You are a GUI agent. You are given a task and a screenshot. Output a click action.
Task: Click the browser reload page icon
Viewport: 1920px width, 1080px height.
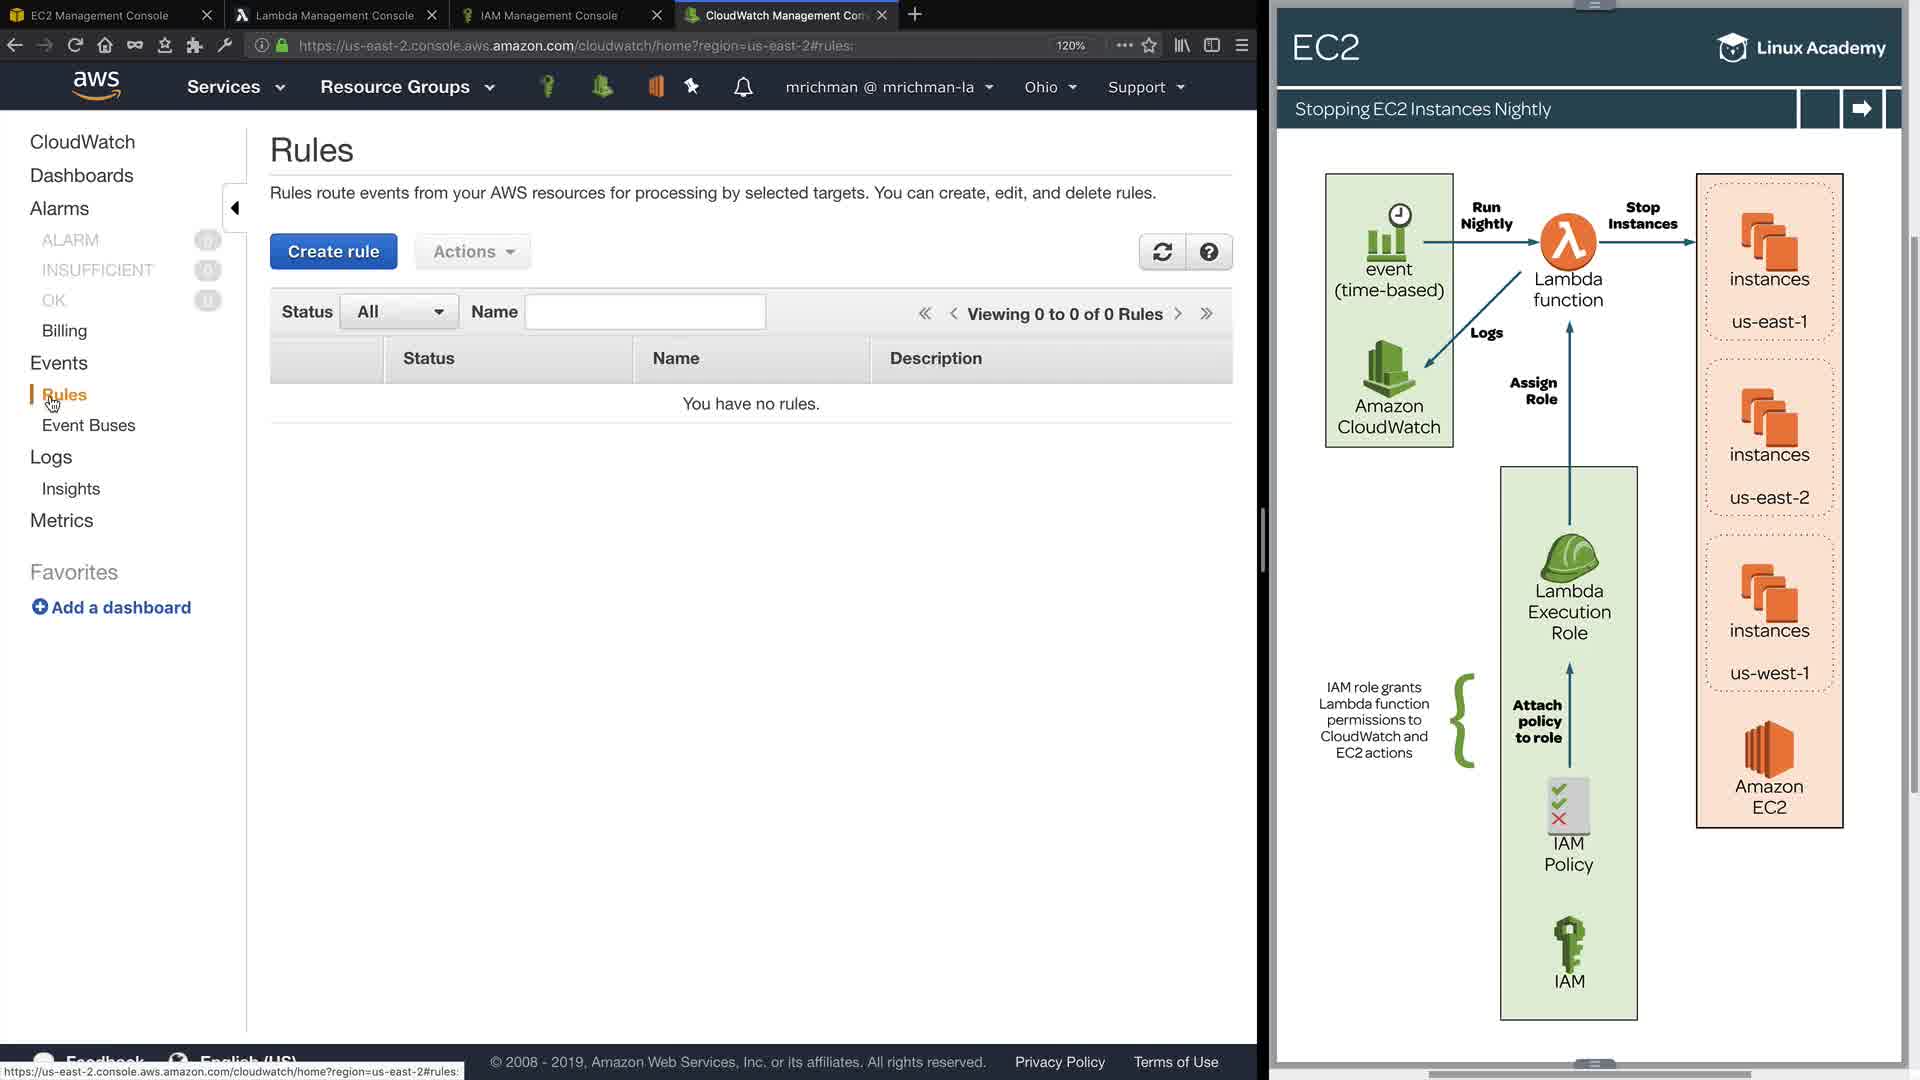(75, 45)
